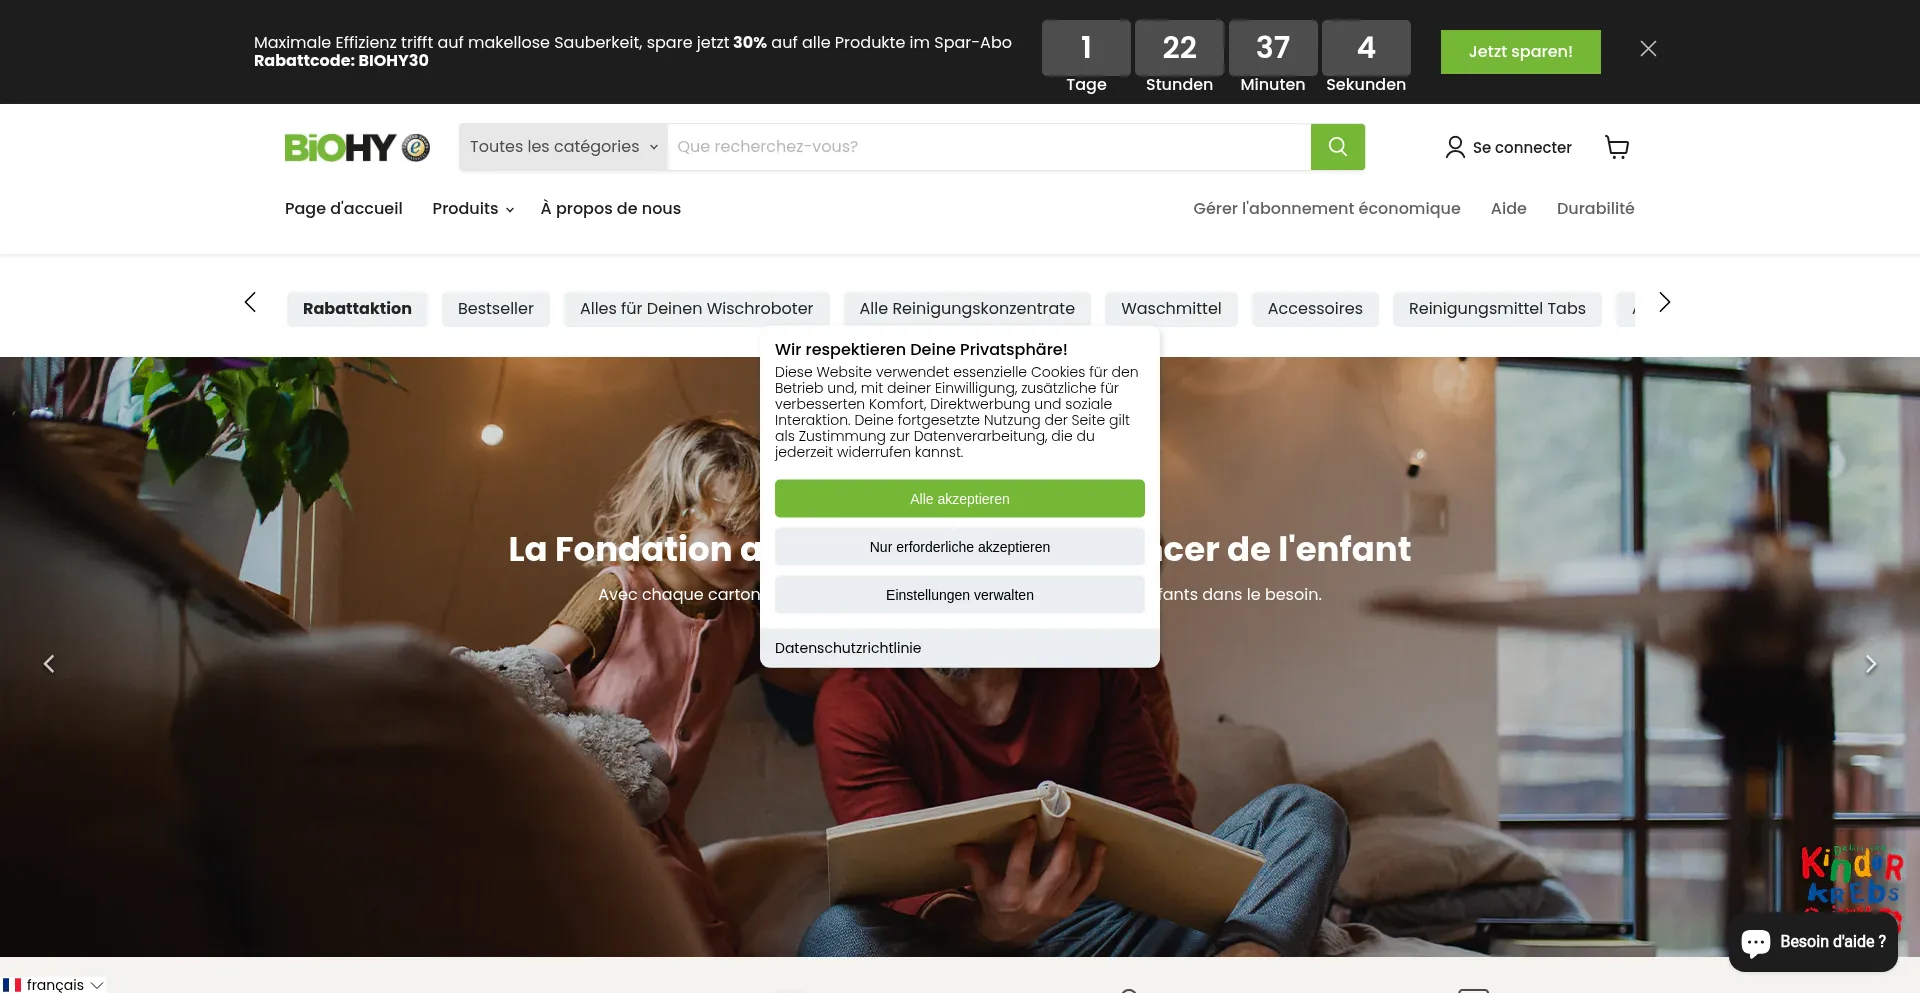Open the shopping cart icon

point(1617,147)
